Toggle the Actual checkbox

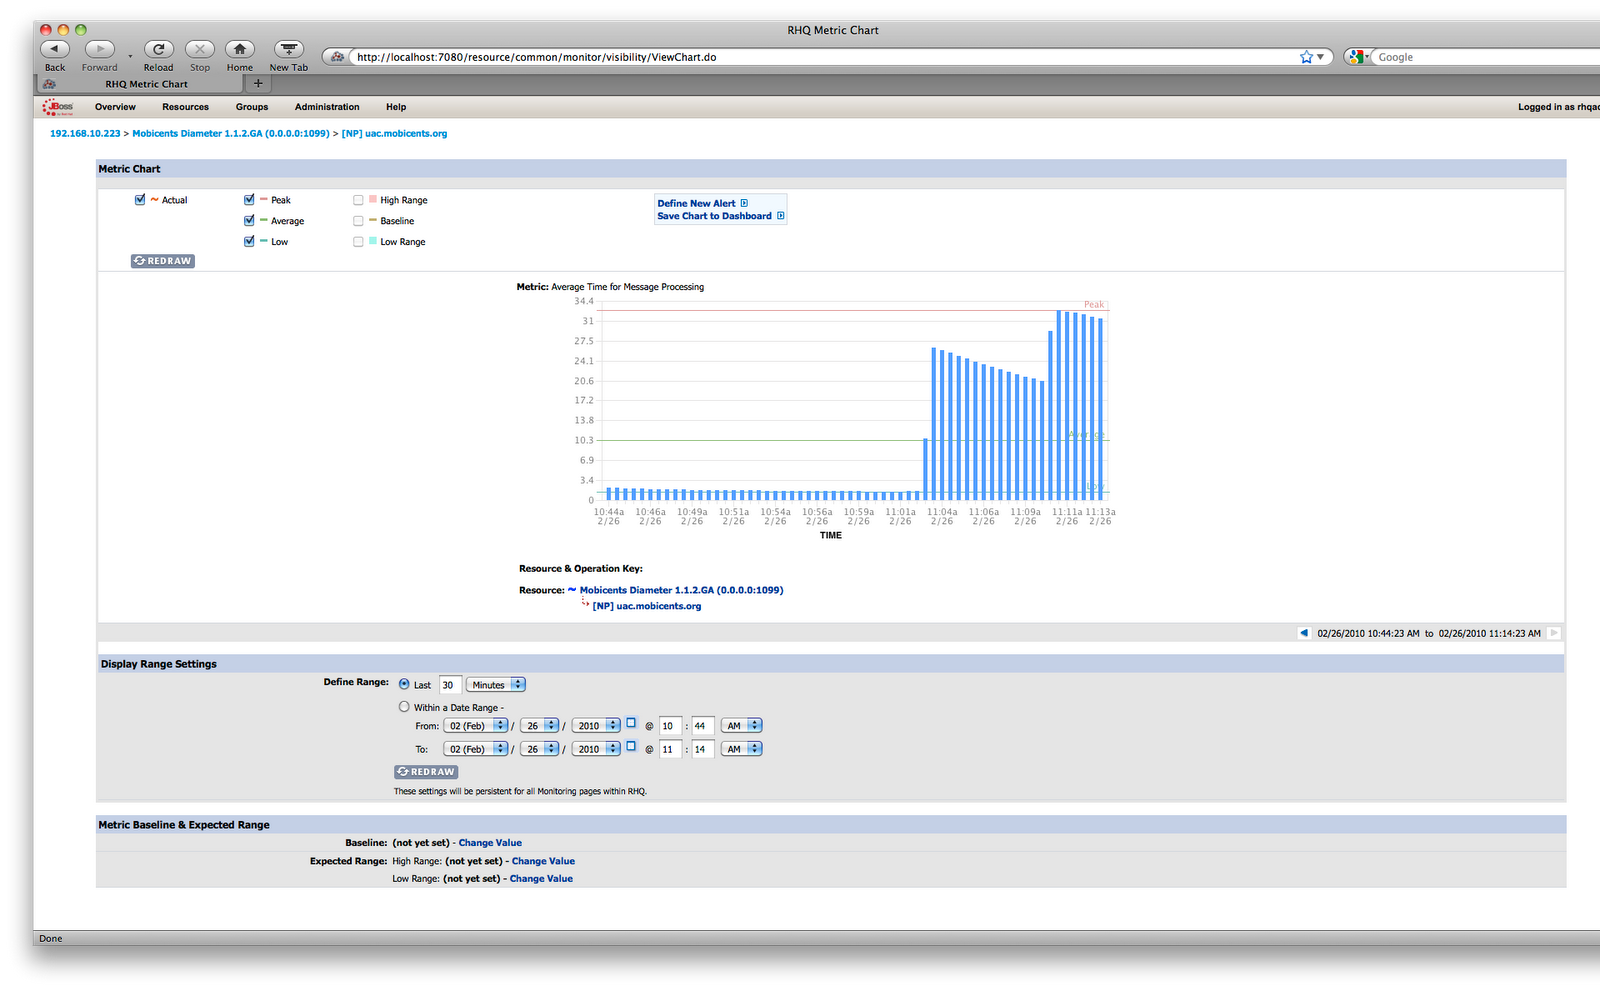click(x=140, y=199)
